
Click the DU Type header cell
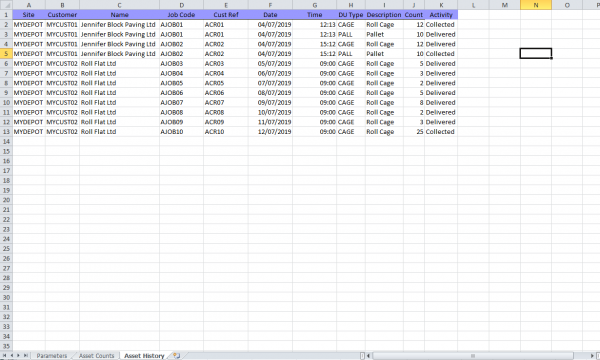point(351,15)
